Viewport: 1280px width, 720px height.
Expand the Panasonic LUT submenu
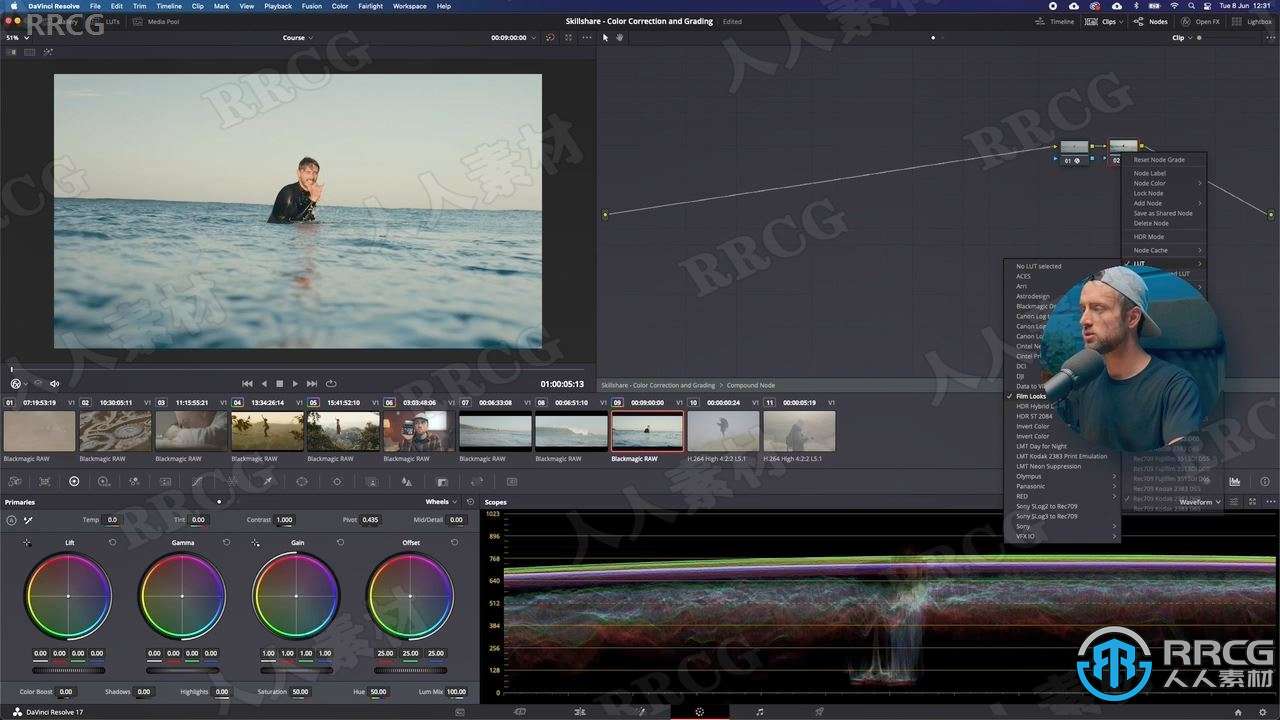[x=1064, y=486]
